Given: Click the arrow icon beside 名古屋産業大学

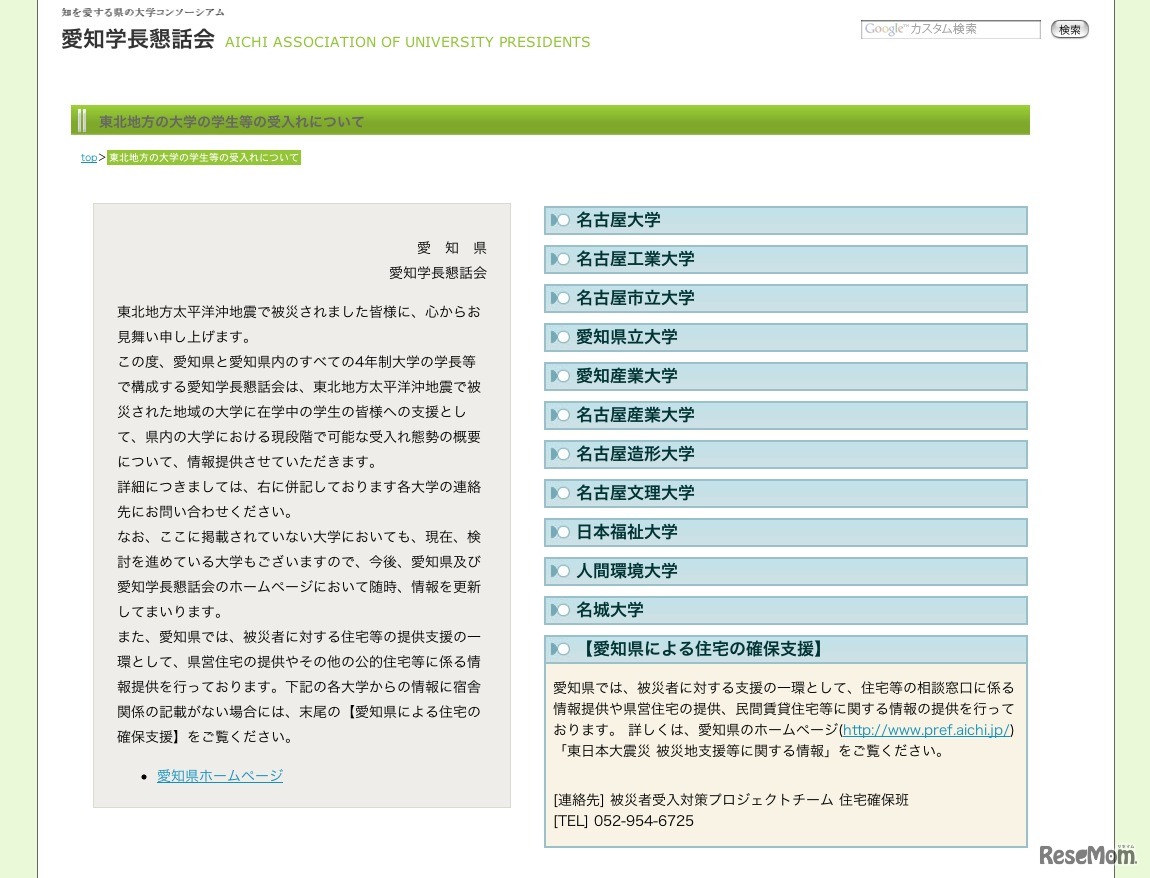Looking at the screenshot, I should tap(561, 415).
